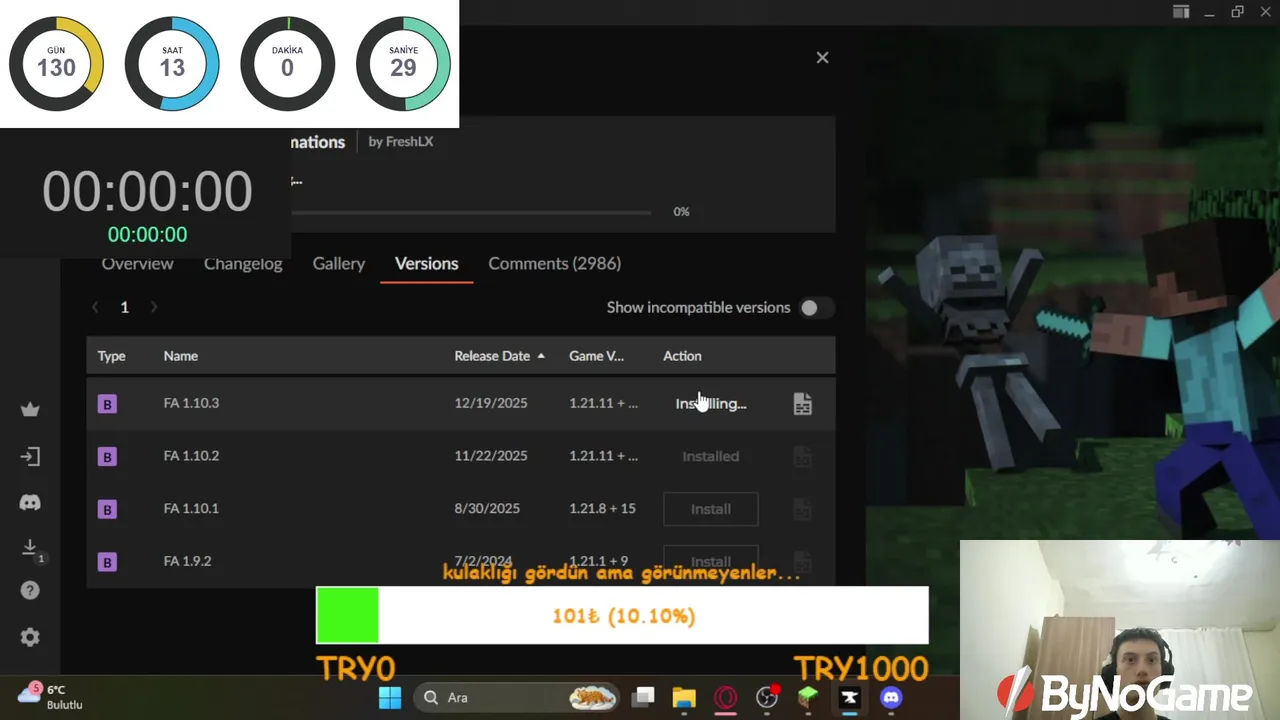
Task: Switch to the Changelog tab
Action: click(243, 264)
